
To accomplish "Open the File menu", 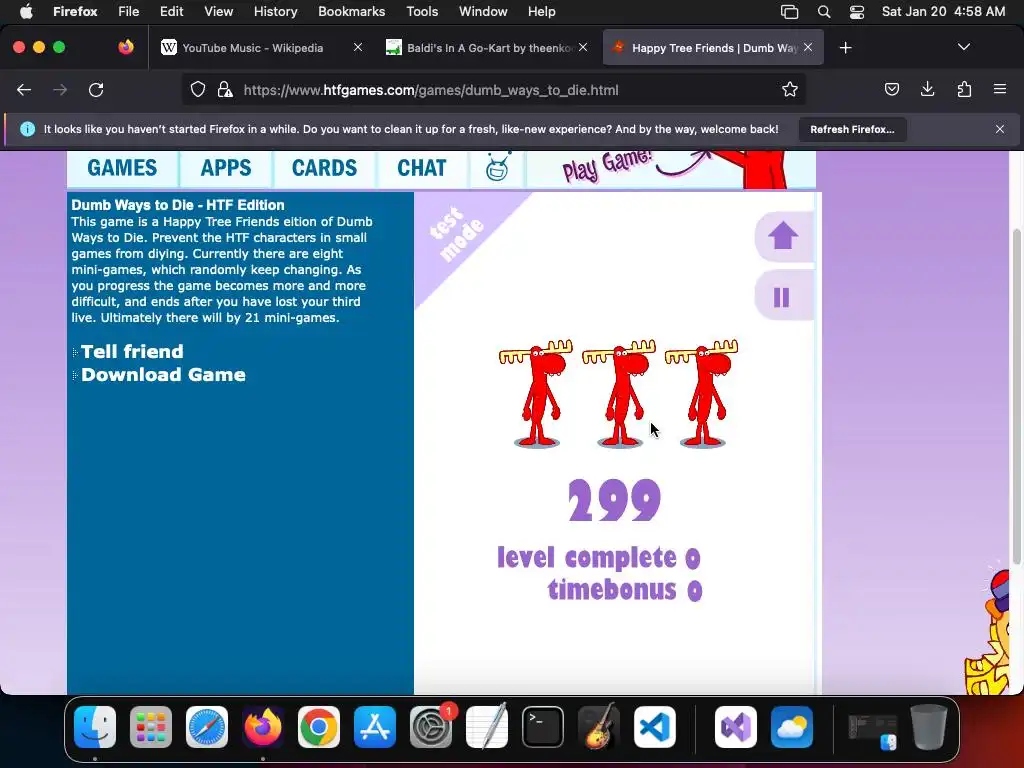I will coord(129,12).
